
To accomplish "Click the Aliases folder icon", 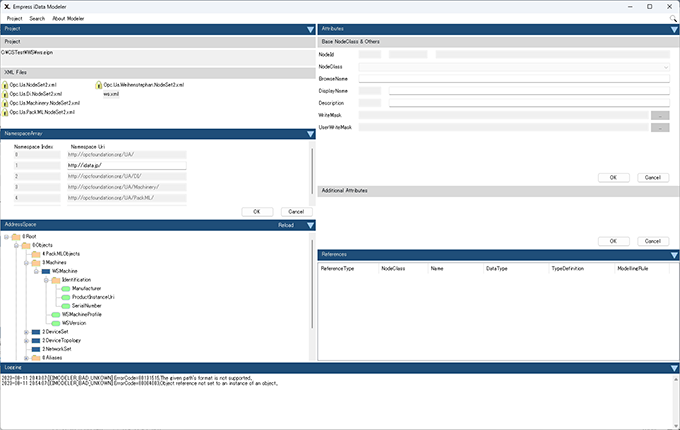I will [x=36, y=358].
